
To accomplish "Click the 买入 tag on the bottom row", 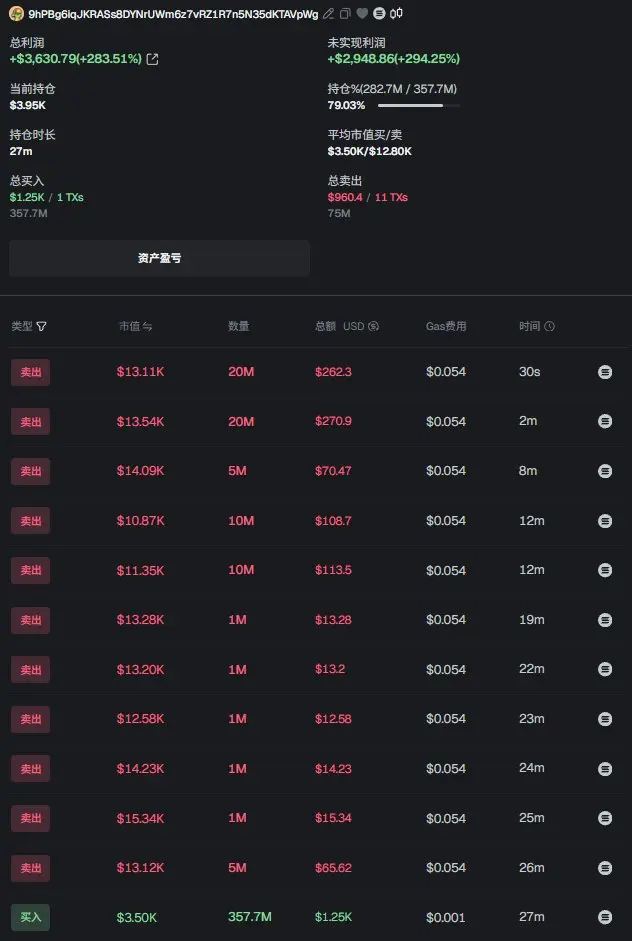I will coord(30,917).
